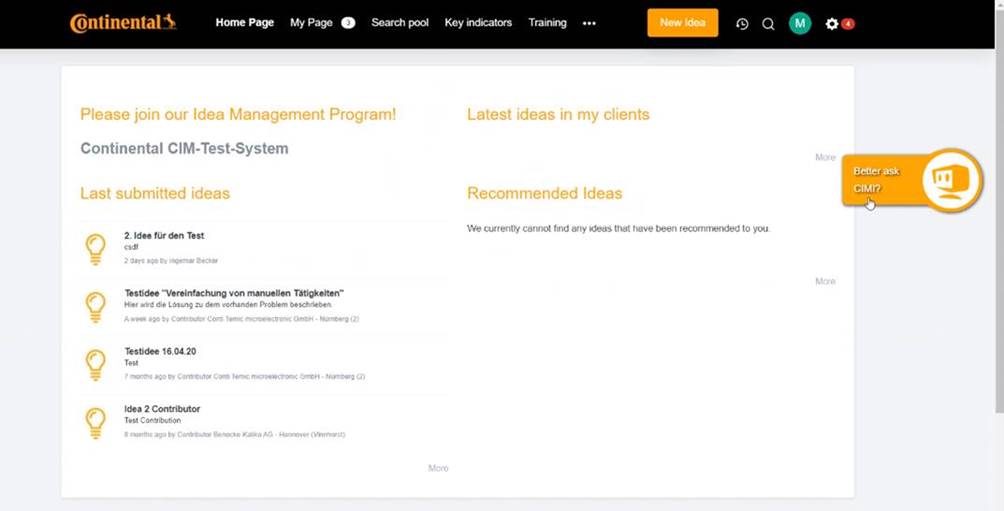Click the search magnifier icon
The width and height of the screenshot is (1004, 511).
click(768, 24)
